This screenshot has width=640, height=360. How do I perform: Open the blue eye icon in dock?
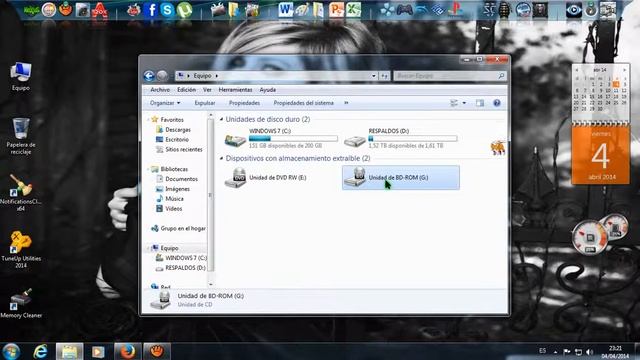click(x=573, y=10)
